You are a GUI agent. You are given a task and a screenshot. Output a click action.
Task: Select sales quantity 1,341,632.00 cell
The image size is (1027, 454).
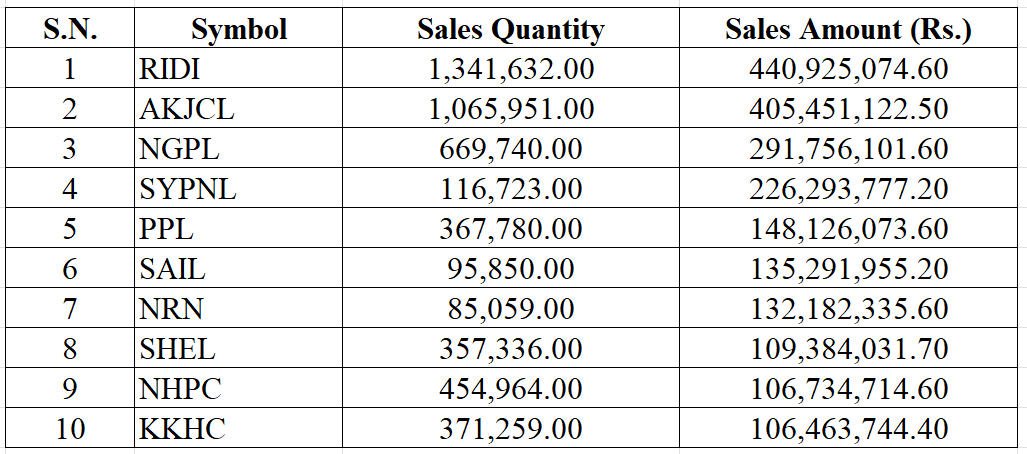[x=510, y=69]
